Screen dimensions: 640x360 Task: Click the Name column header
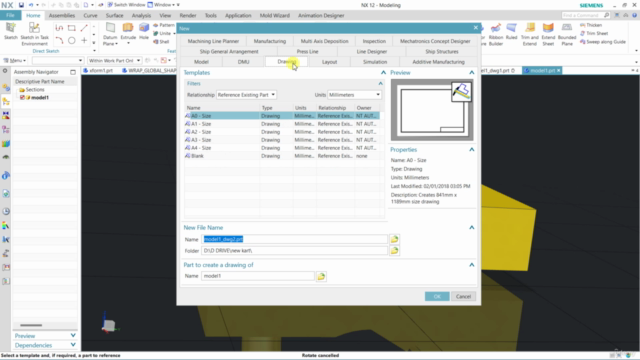point(222,108)
